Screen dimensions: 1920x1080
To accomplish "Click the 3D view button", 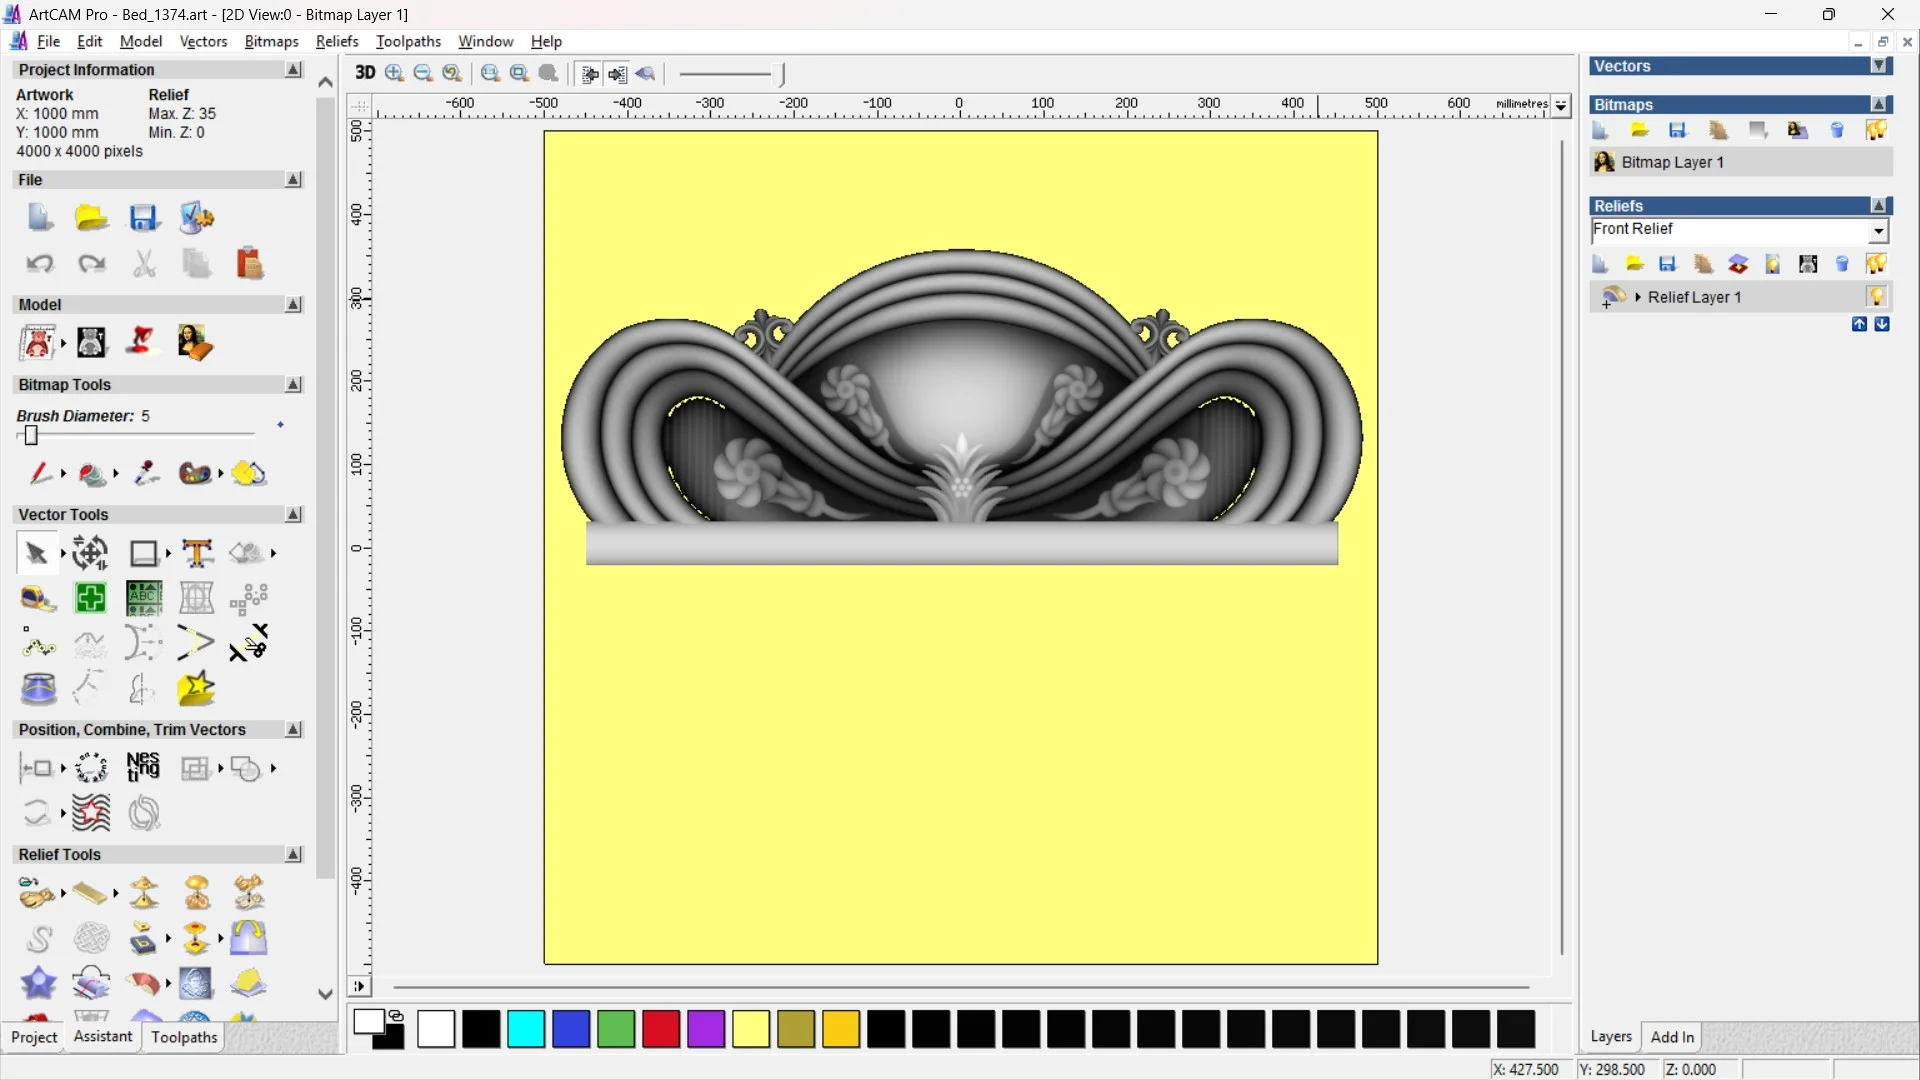I will (x=365, y=73).
